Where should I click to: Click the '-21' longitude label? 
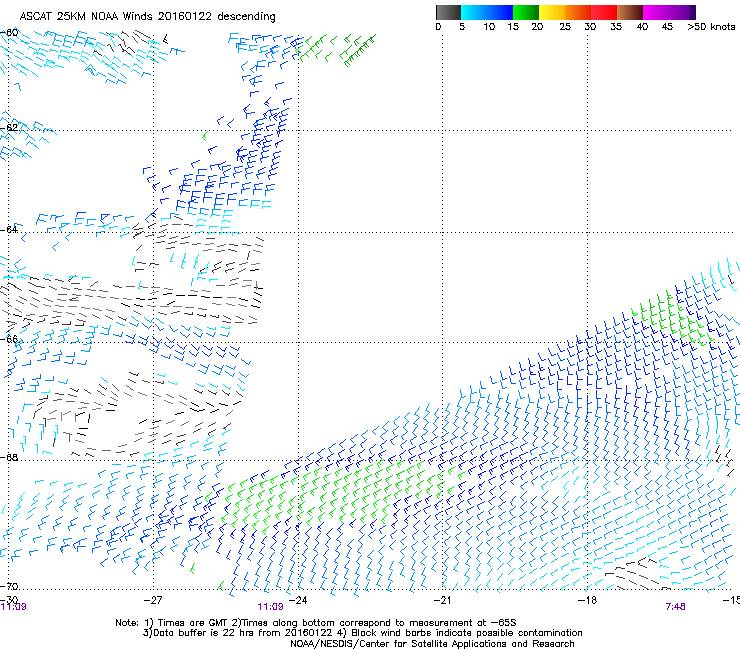[x=442, y=600]
